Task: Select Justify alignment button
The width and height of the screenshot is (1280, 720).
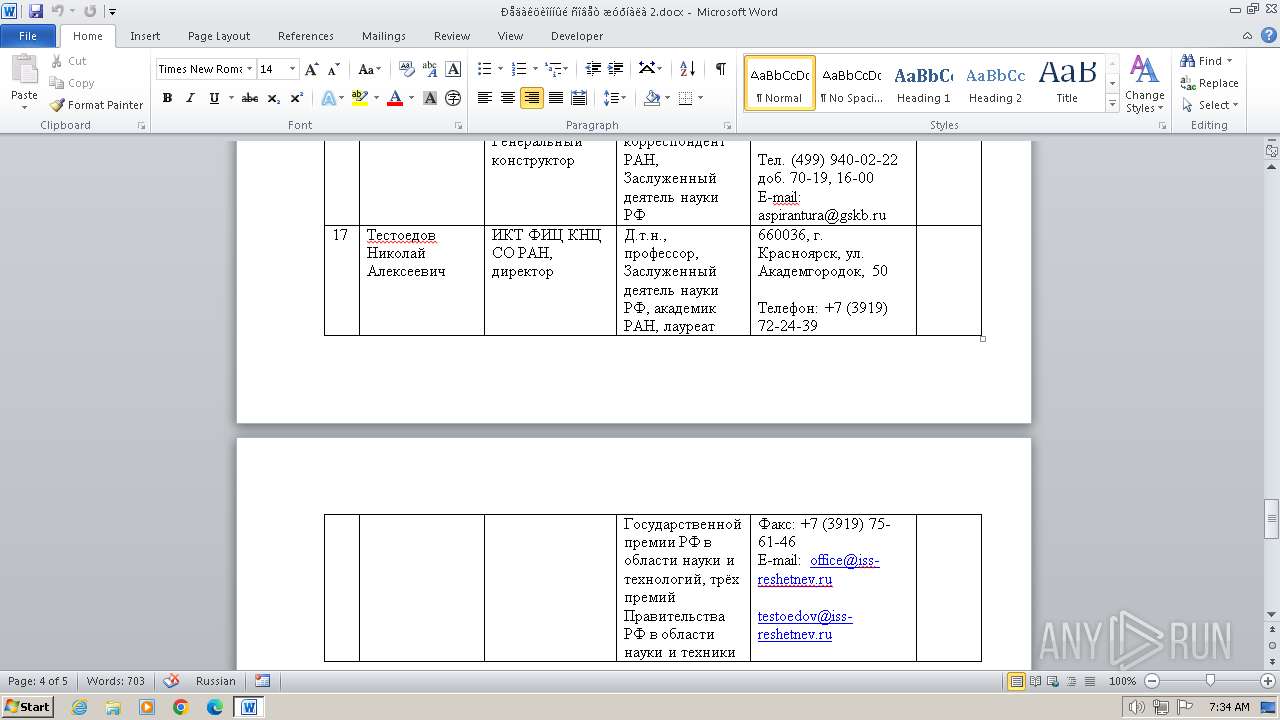Action: point(555,98)
